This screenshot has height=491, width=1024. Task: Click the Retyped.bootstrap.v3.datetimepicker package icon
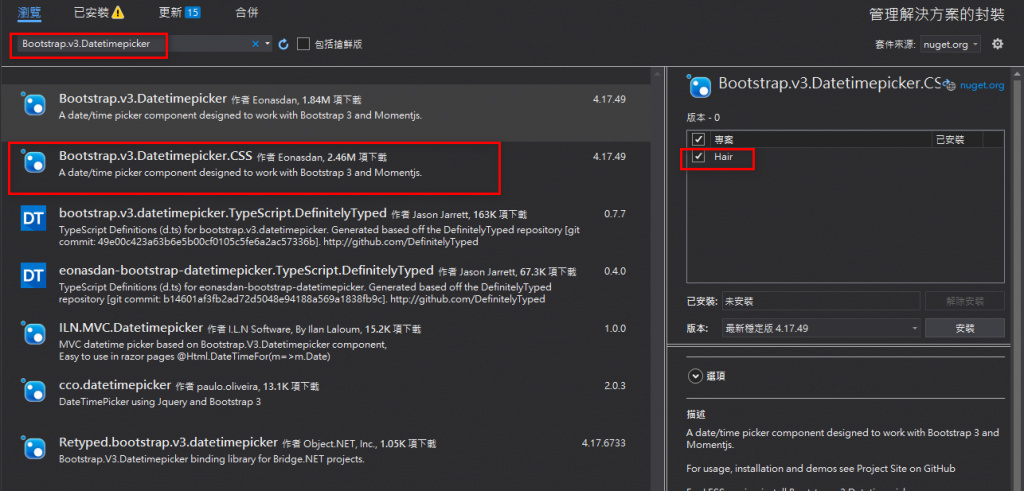tap(33, 448)
